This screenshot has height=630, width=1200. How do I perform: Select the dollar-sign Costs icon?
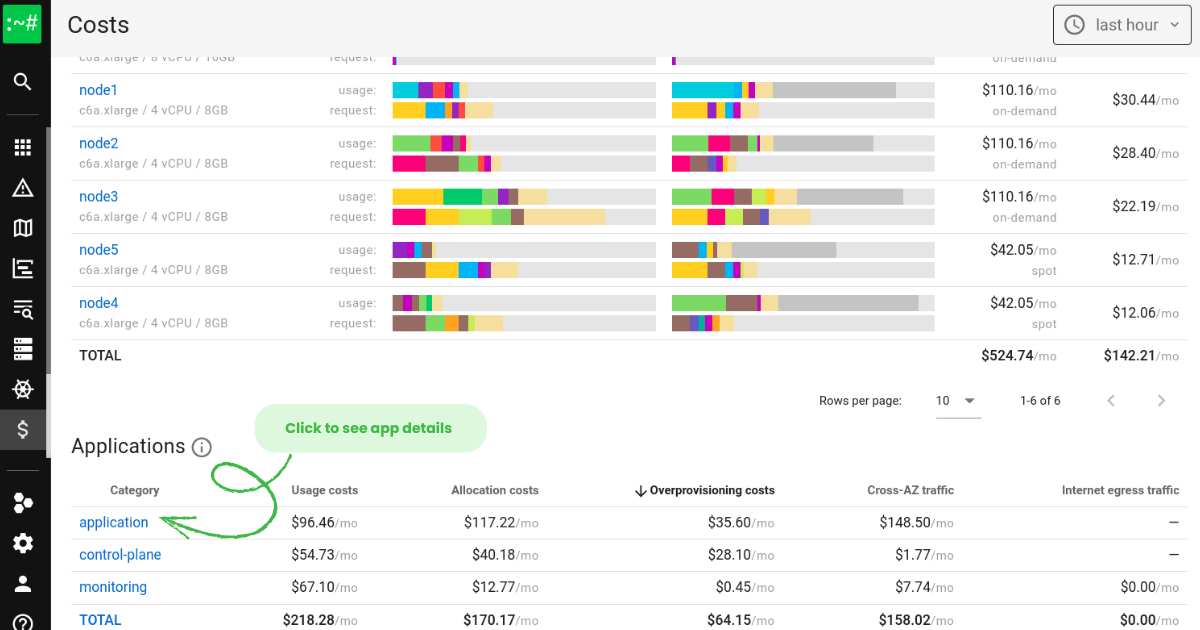(x=23, y=431)
